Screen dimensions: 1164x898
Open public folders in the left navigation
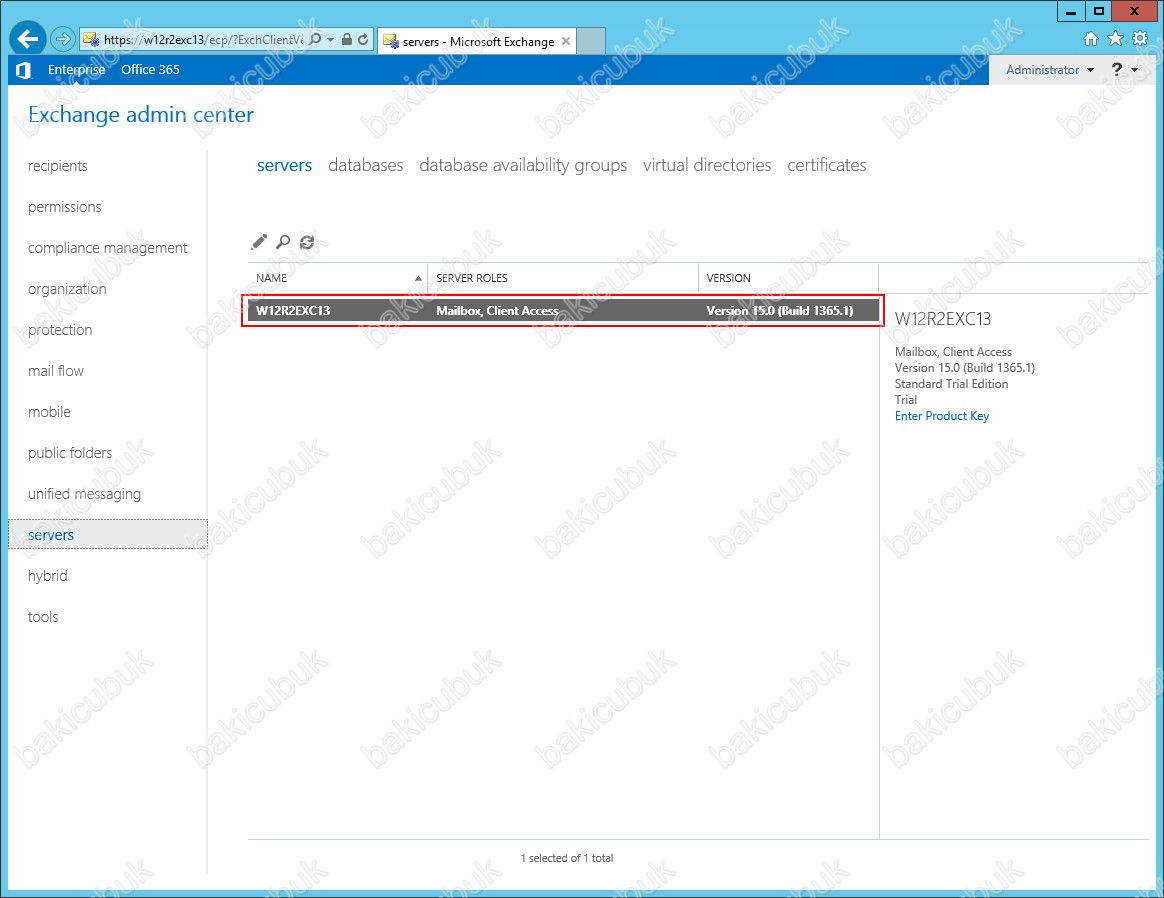coord(70,453)
